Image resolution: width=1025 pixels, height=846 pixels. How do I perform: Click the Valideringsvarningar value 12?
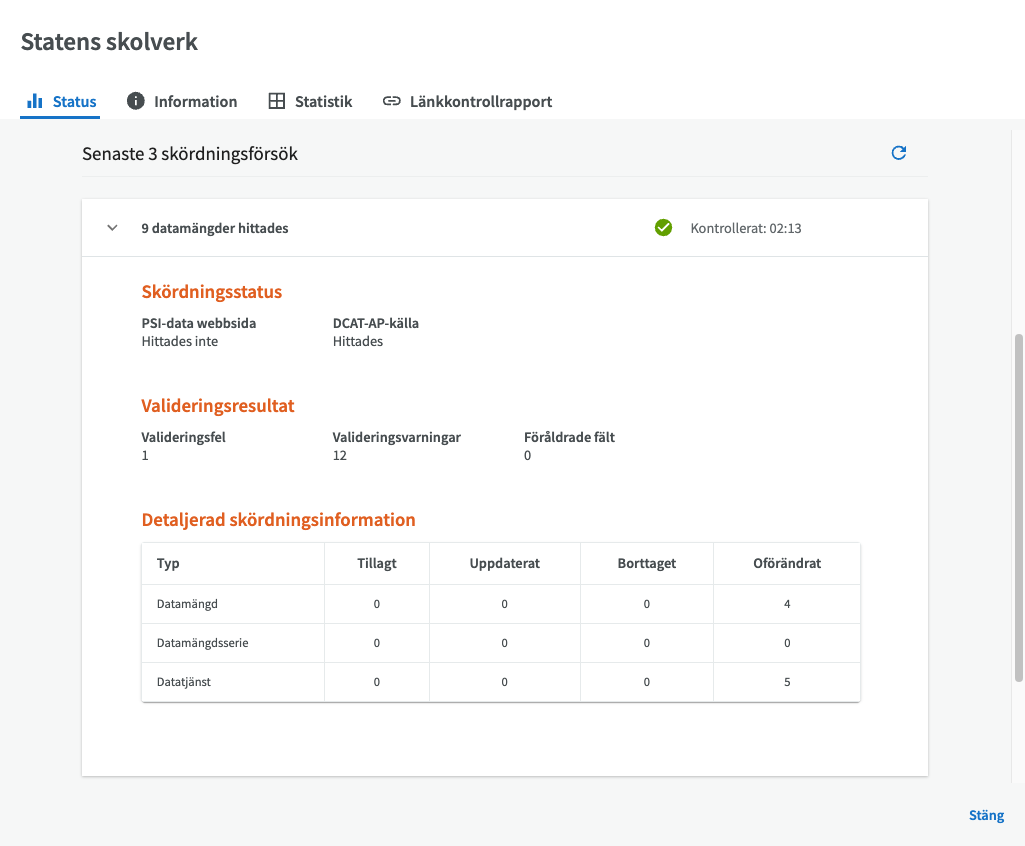(x=340, y=455)
